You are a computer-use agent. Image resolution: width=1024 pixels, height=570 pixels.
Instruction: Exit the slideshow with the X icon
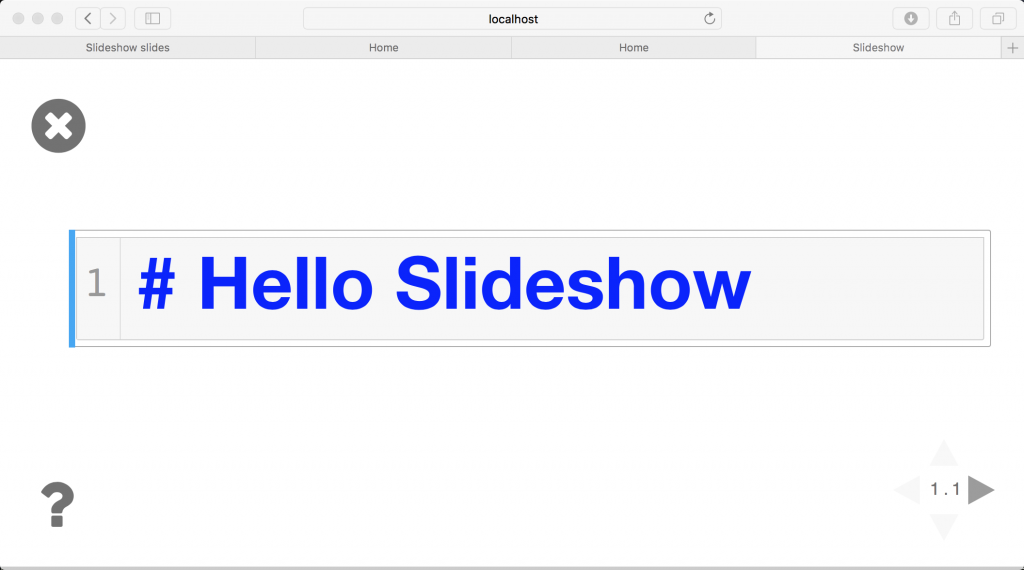58,126
